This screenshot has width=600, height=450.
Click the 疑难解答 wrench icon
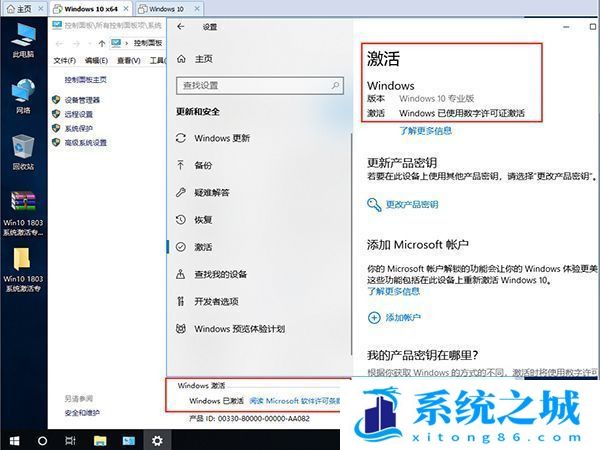tap(181, 192)
